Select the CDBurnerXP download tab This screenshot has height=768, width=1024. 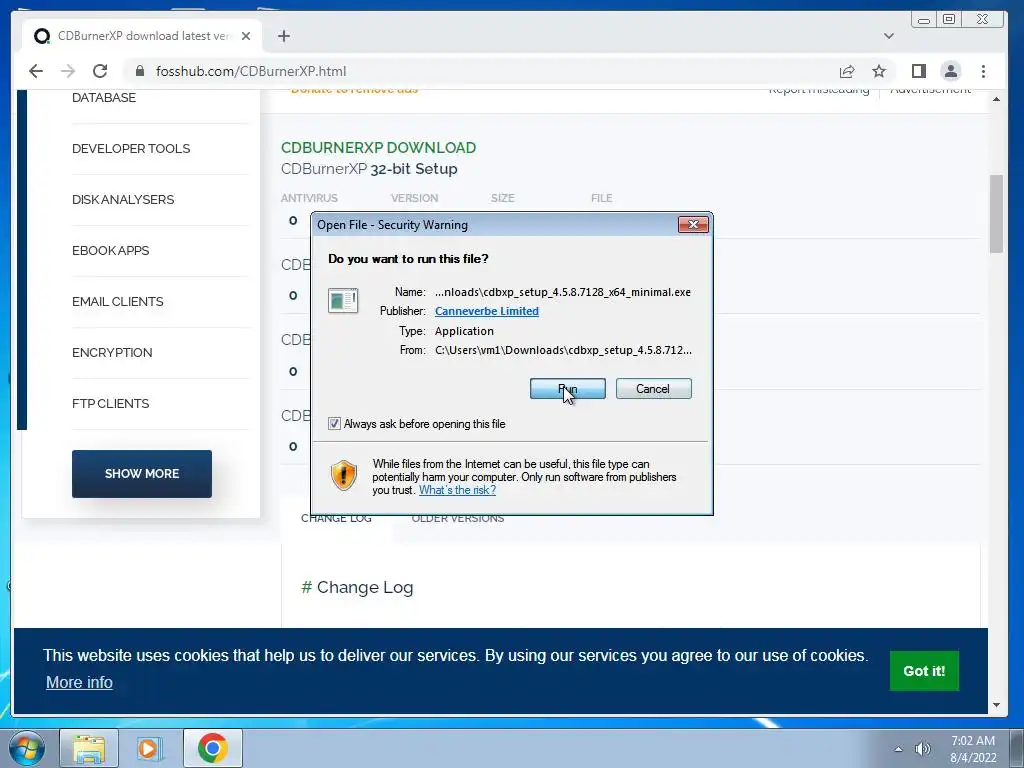(142, 36)
